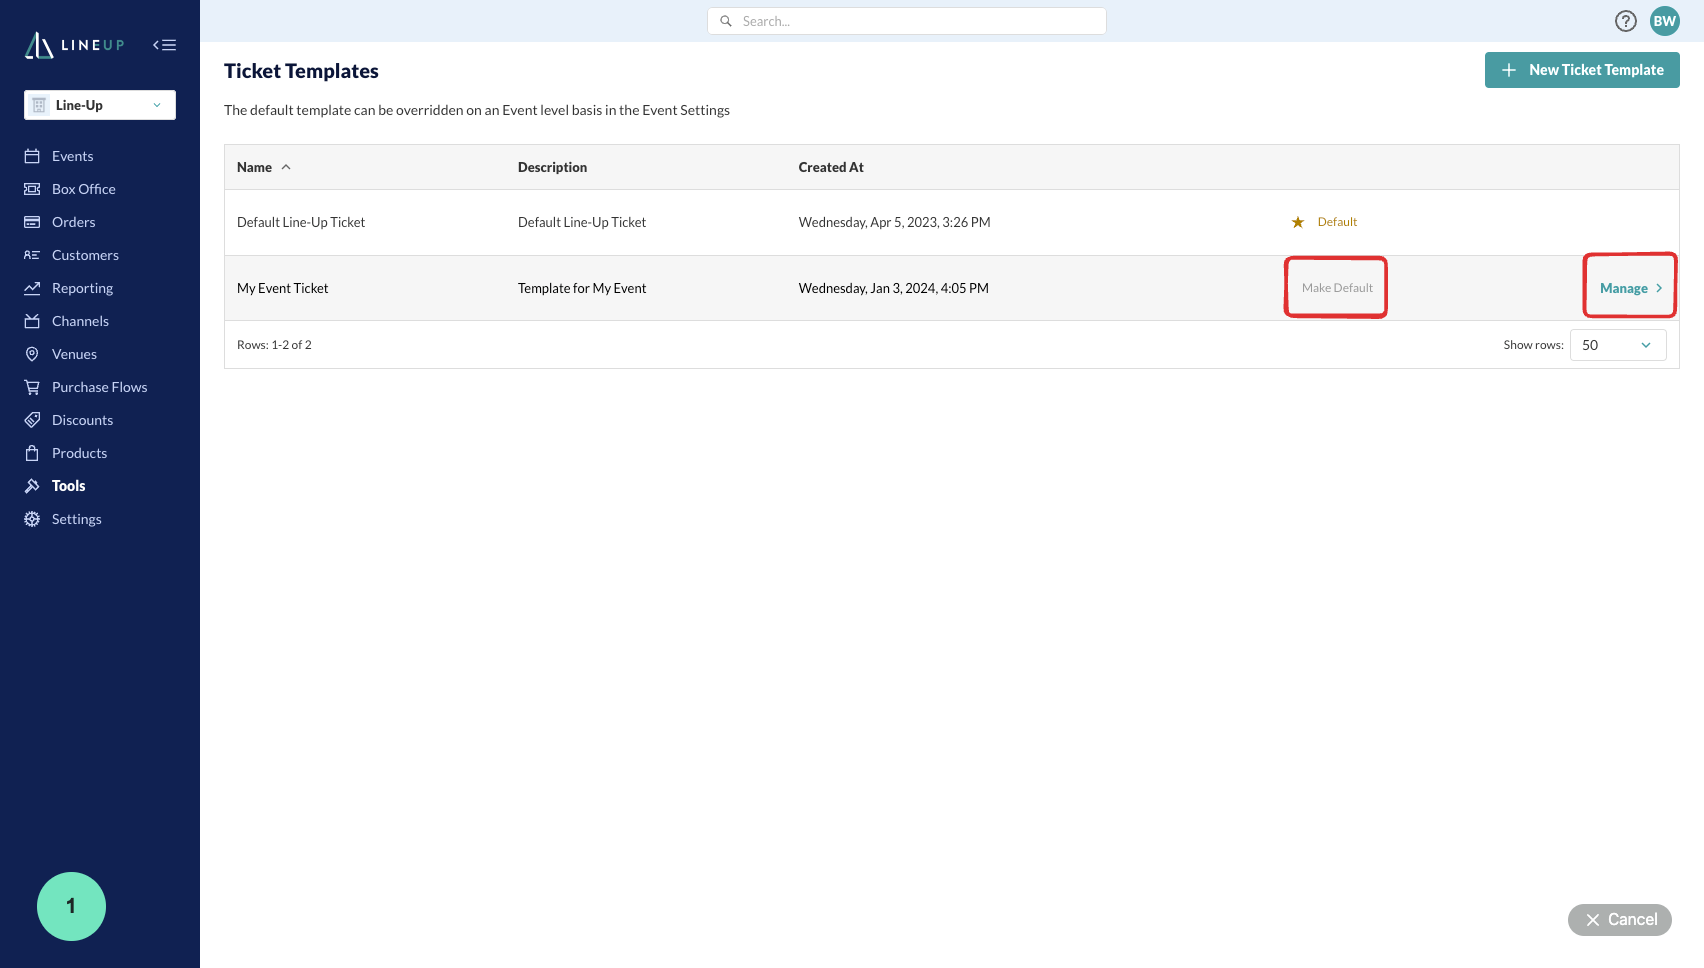
Task: Click the Discounts tag icon
Action: coord(32,420)
